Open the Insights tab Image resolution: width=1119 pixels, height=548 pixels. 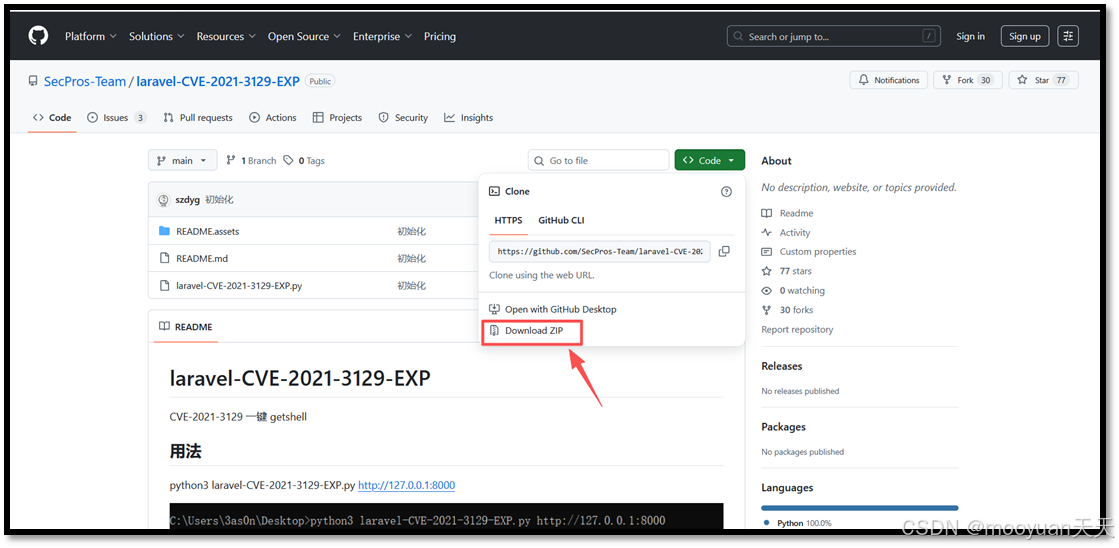coord(468,118)
